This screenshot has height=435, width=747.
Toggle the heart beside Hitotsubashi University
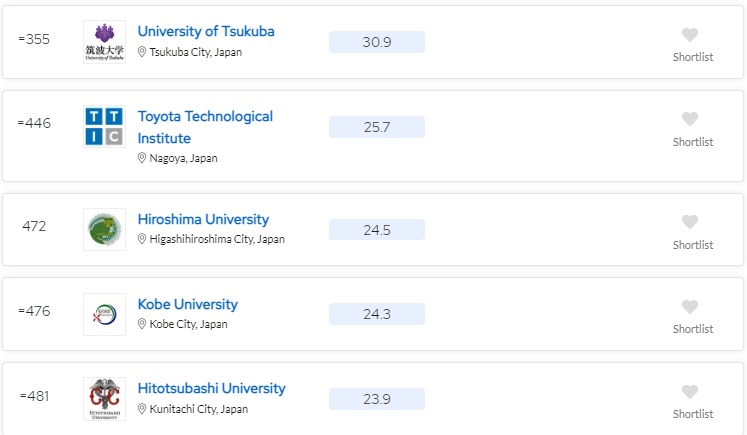coord(689,392)
